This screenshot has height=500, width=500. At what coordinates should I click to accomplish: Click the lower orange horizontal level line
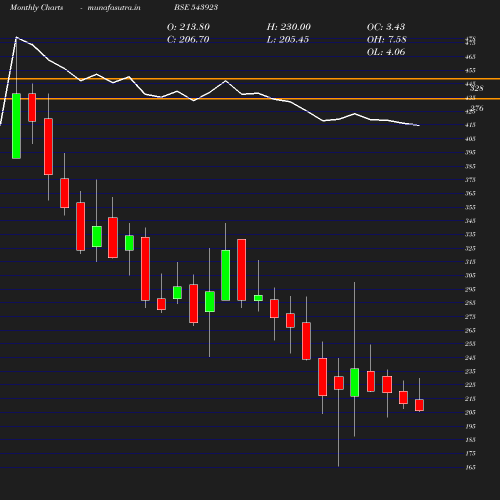click(x=250, y=99)
